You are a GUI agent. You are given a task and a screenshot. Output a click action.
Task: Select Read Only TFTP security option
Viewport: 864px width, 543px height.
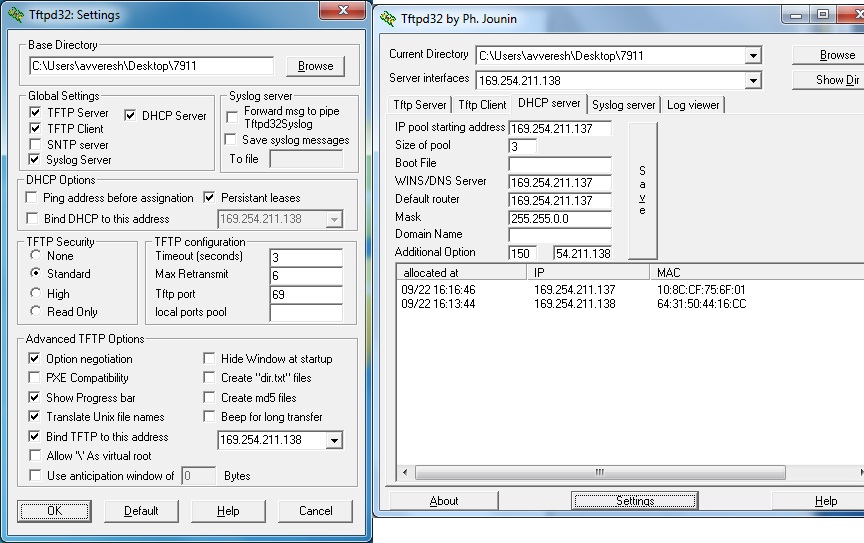pyautogui.click(x=35, y=311)
